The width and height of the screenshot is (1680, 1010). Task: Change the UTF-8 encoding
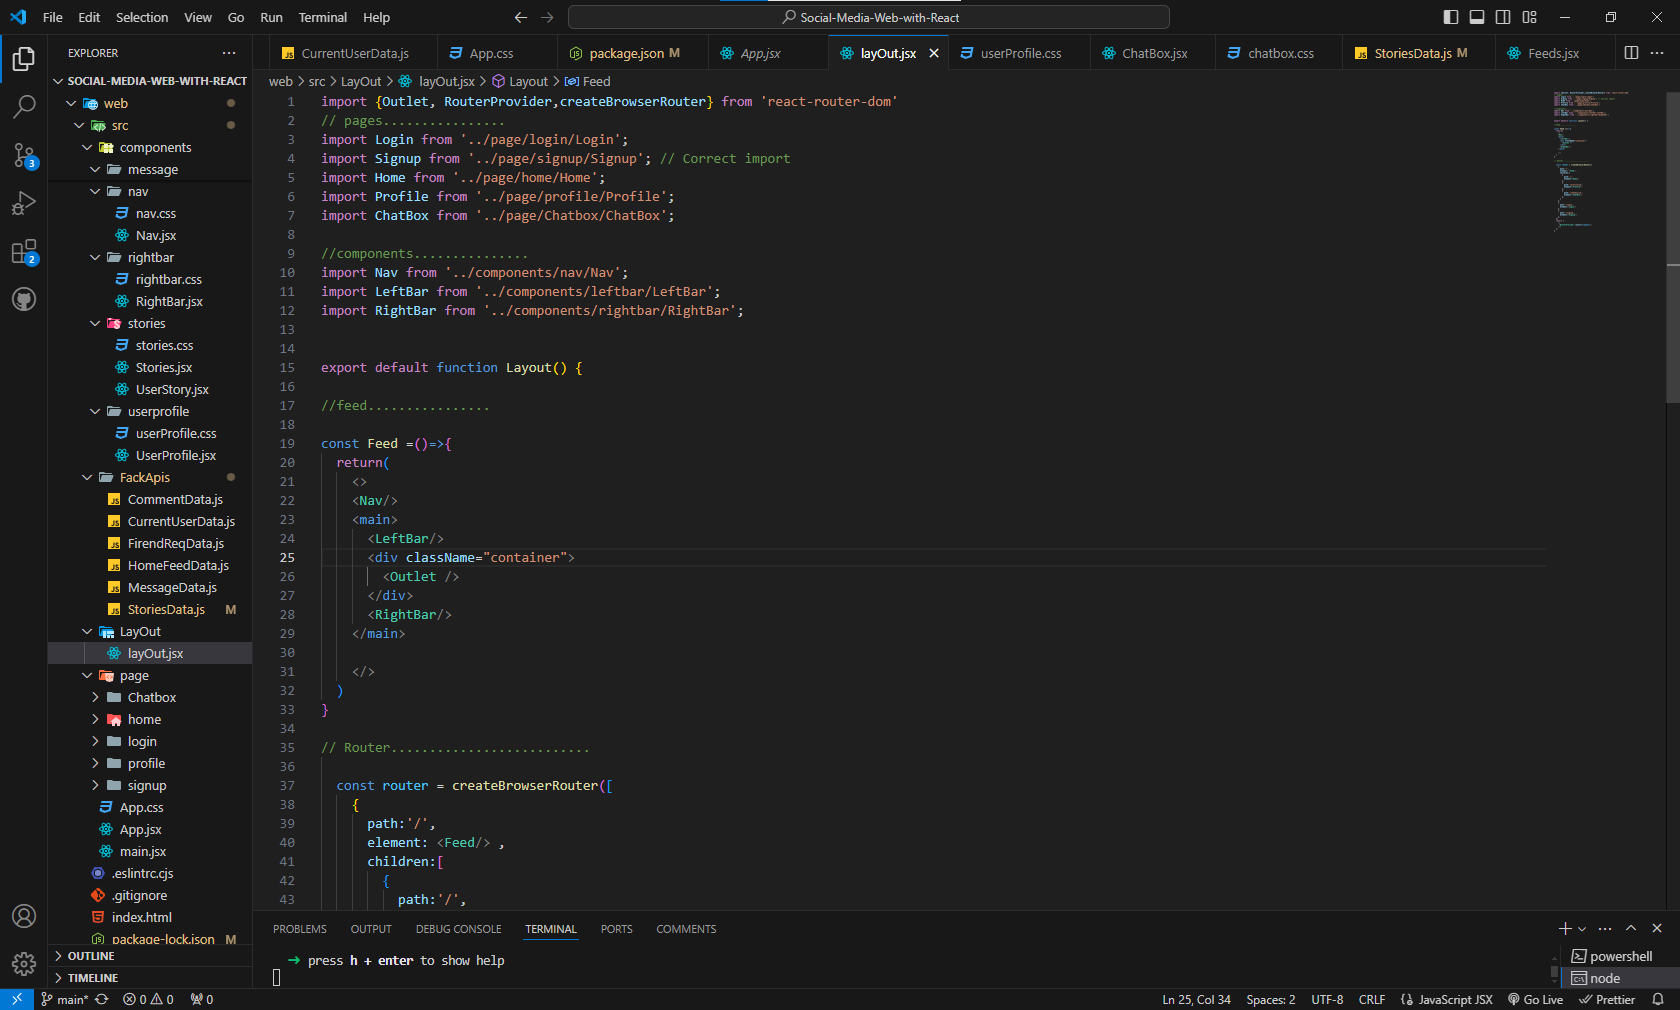point(1327,999)
